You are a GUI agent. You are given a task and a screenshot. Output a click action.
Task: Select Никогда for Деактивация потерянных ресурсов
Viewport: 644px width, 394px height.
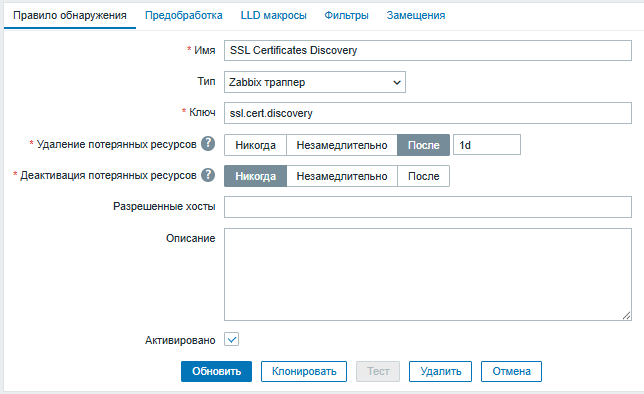(255, 176)
